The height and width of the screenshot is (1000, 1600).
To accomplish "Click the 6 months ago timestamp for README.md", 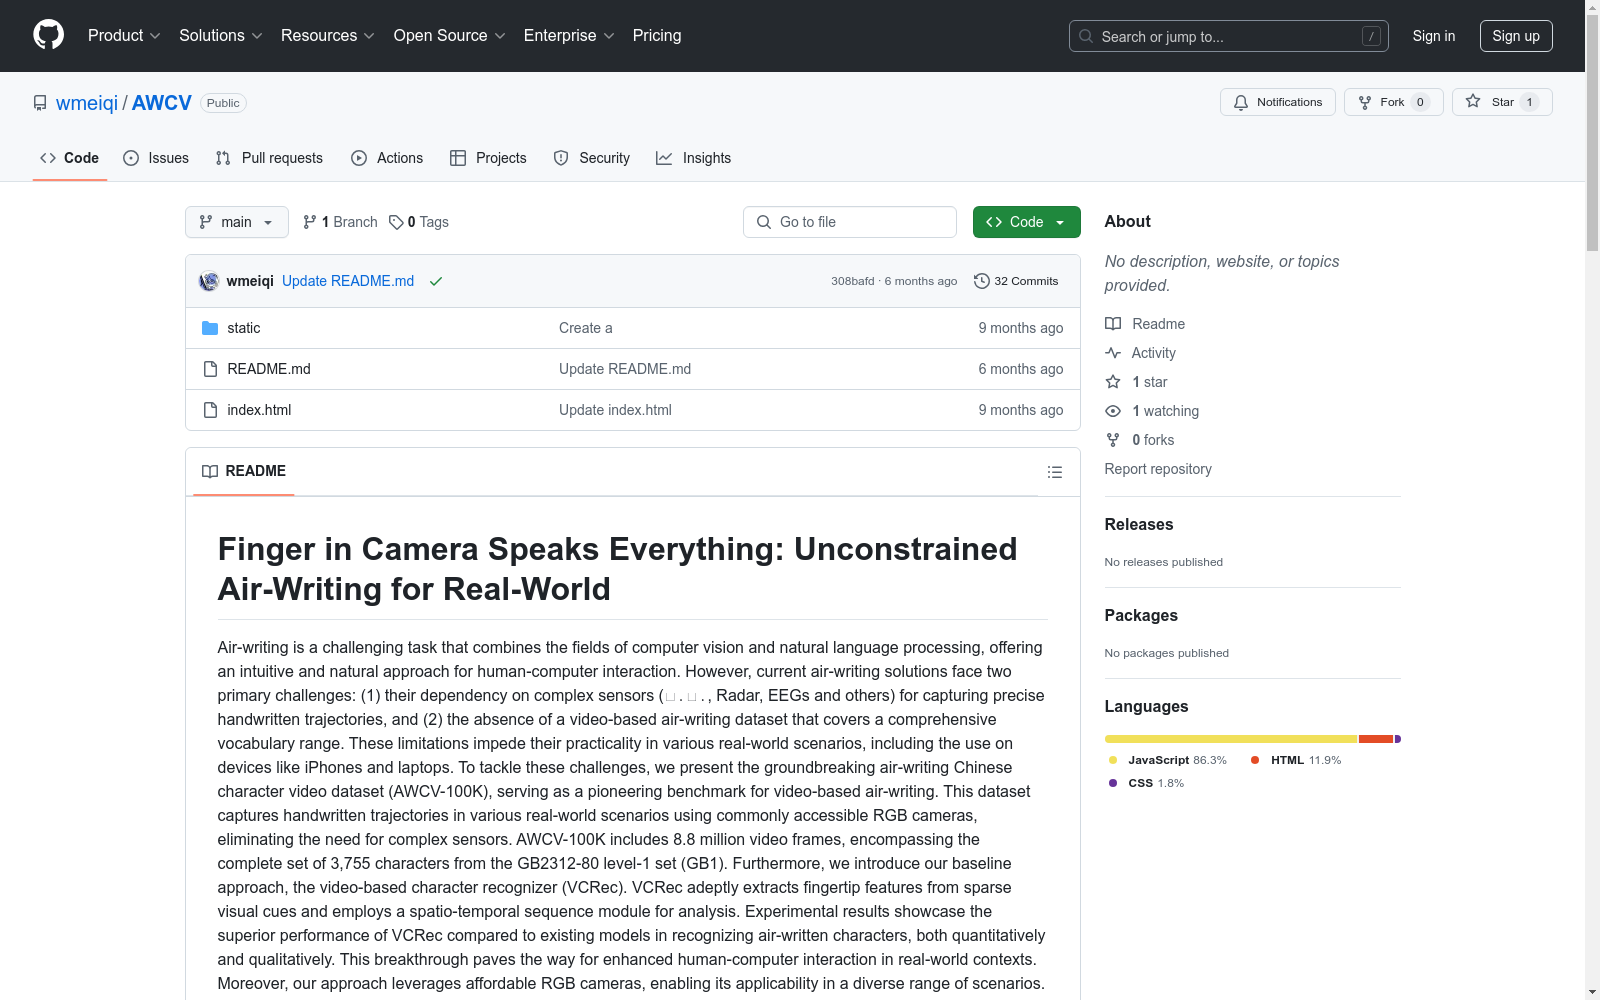I will [1021, 369].
